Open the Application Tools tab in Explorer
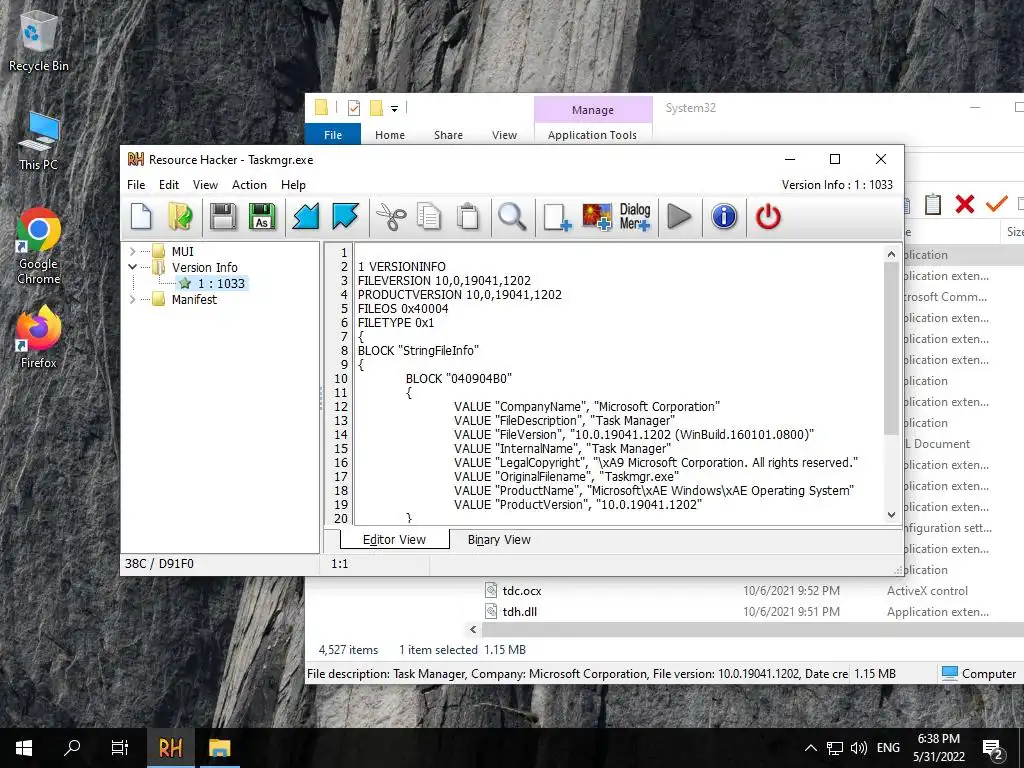This screenshot has width=1024, height=768. [592, 135]
